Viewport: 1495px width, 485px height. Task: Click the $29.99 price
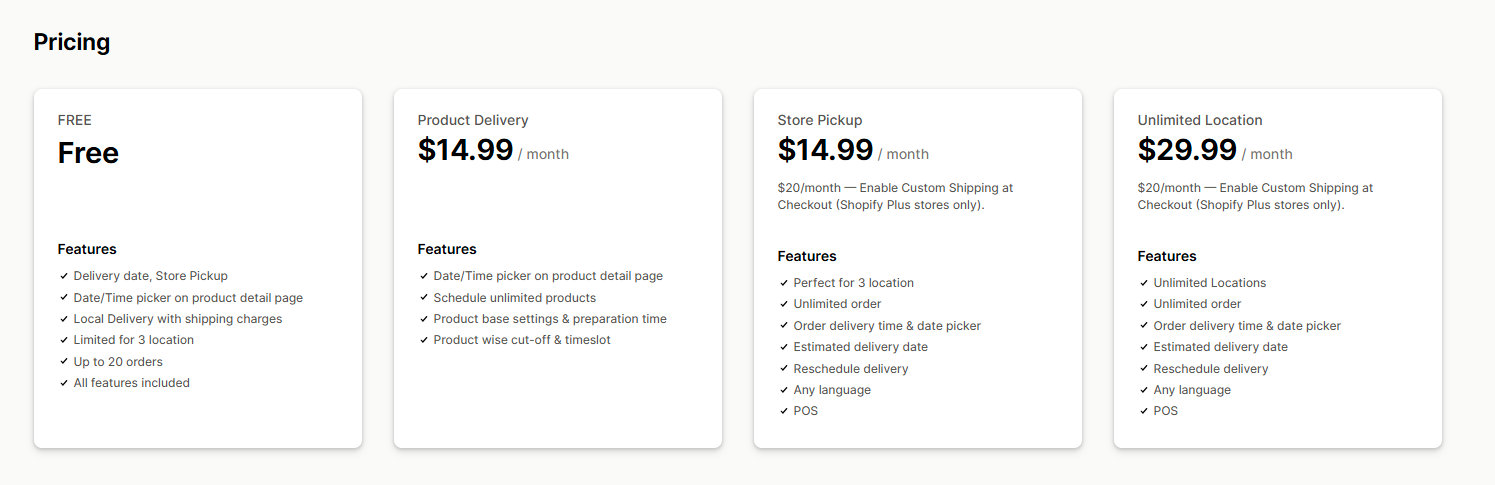[1187, 150]
